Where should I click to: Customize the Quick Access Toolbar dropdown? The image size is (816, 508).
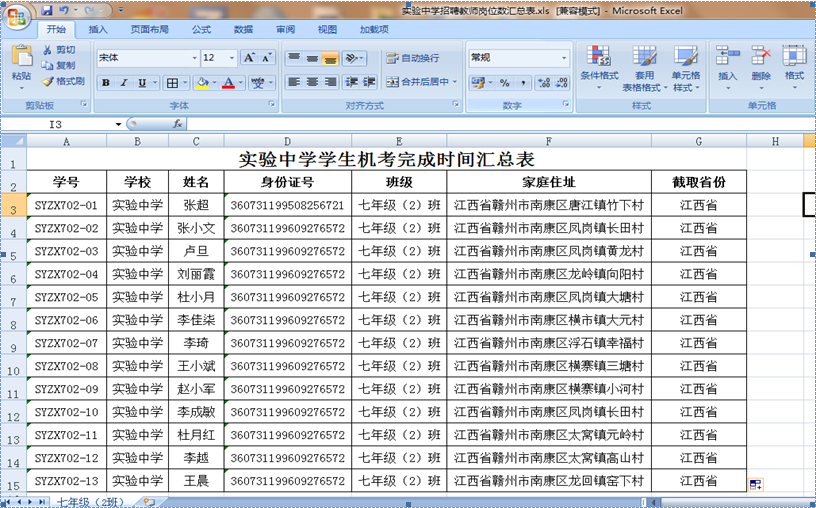(x=120, y=10)
